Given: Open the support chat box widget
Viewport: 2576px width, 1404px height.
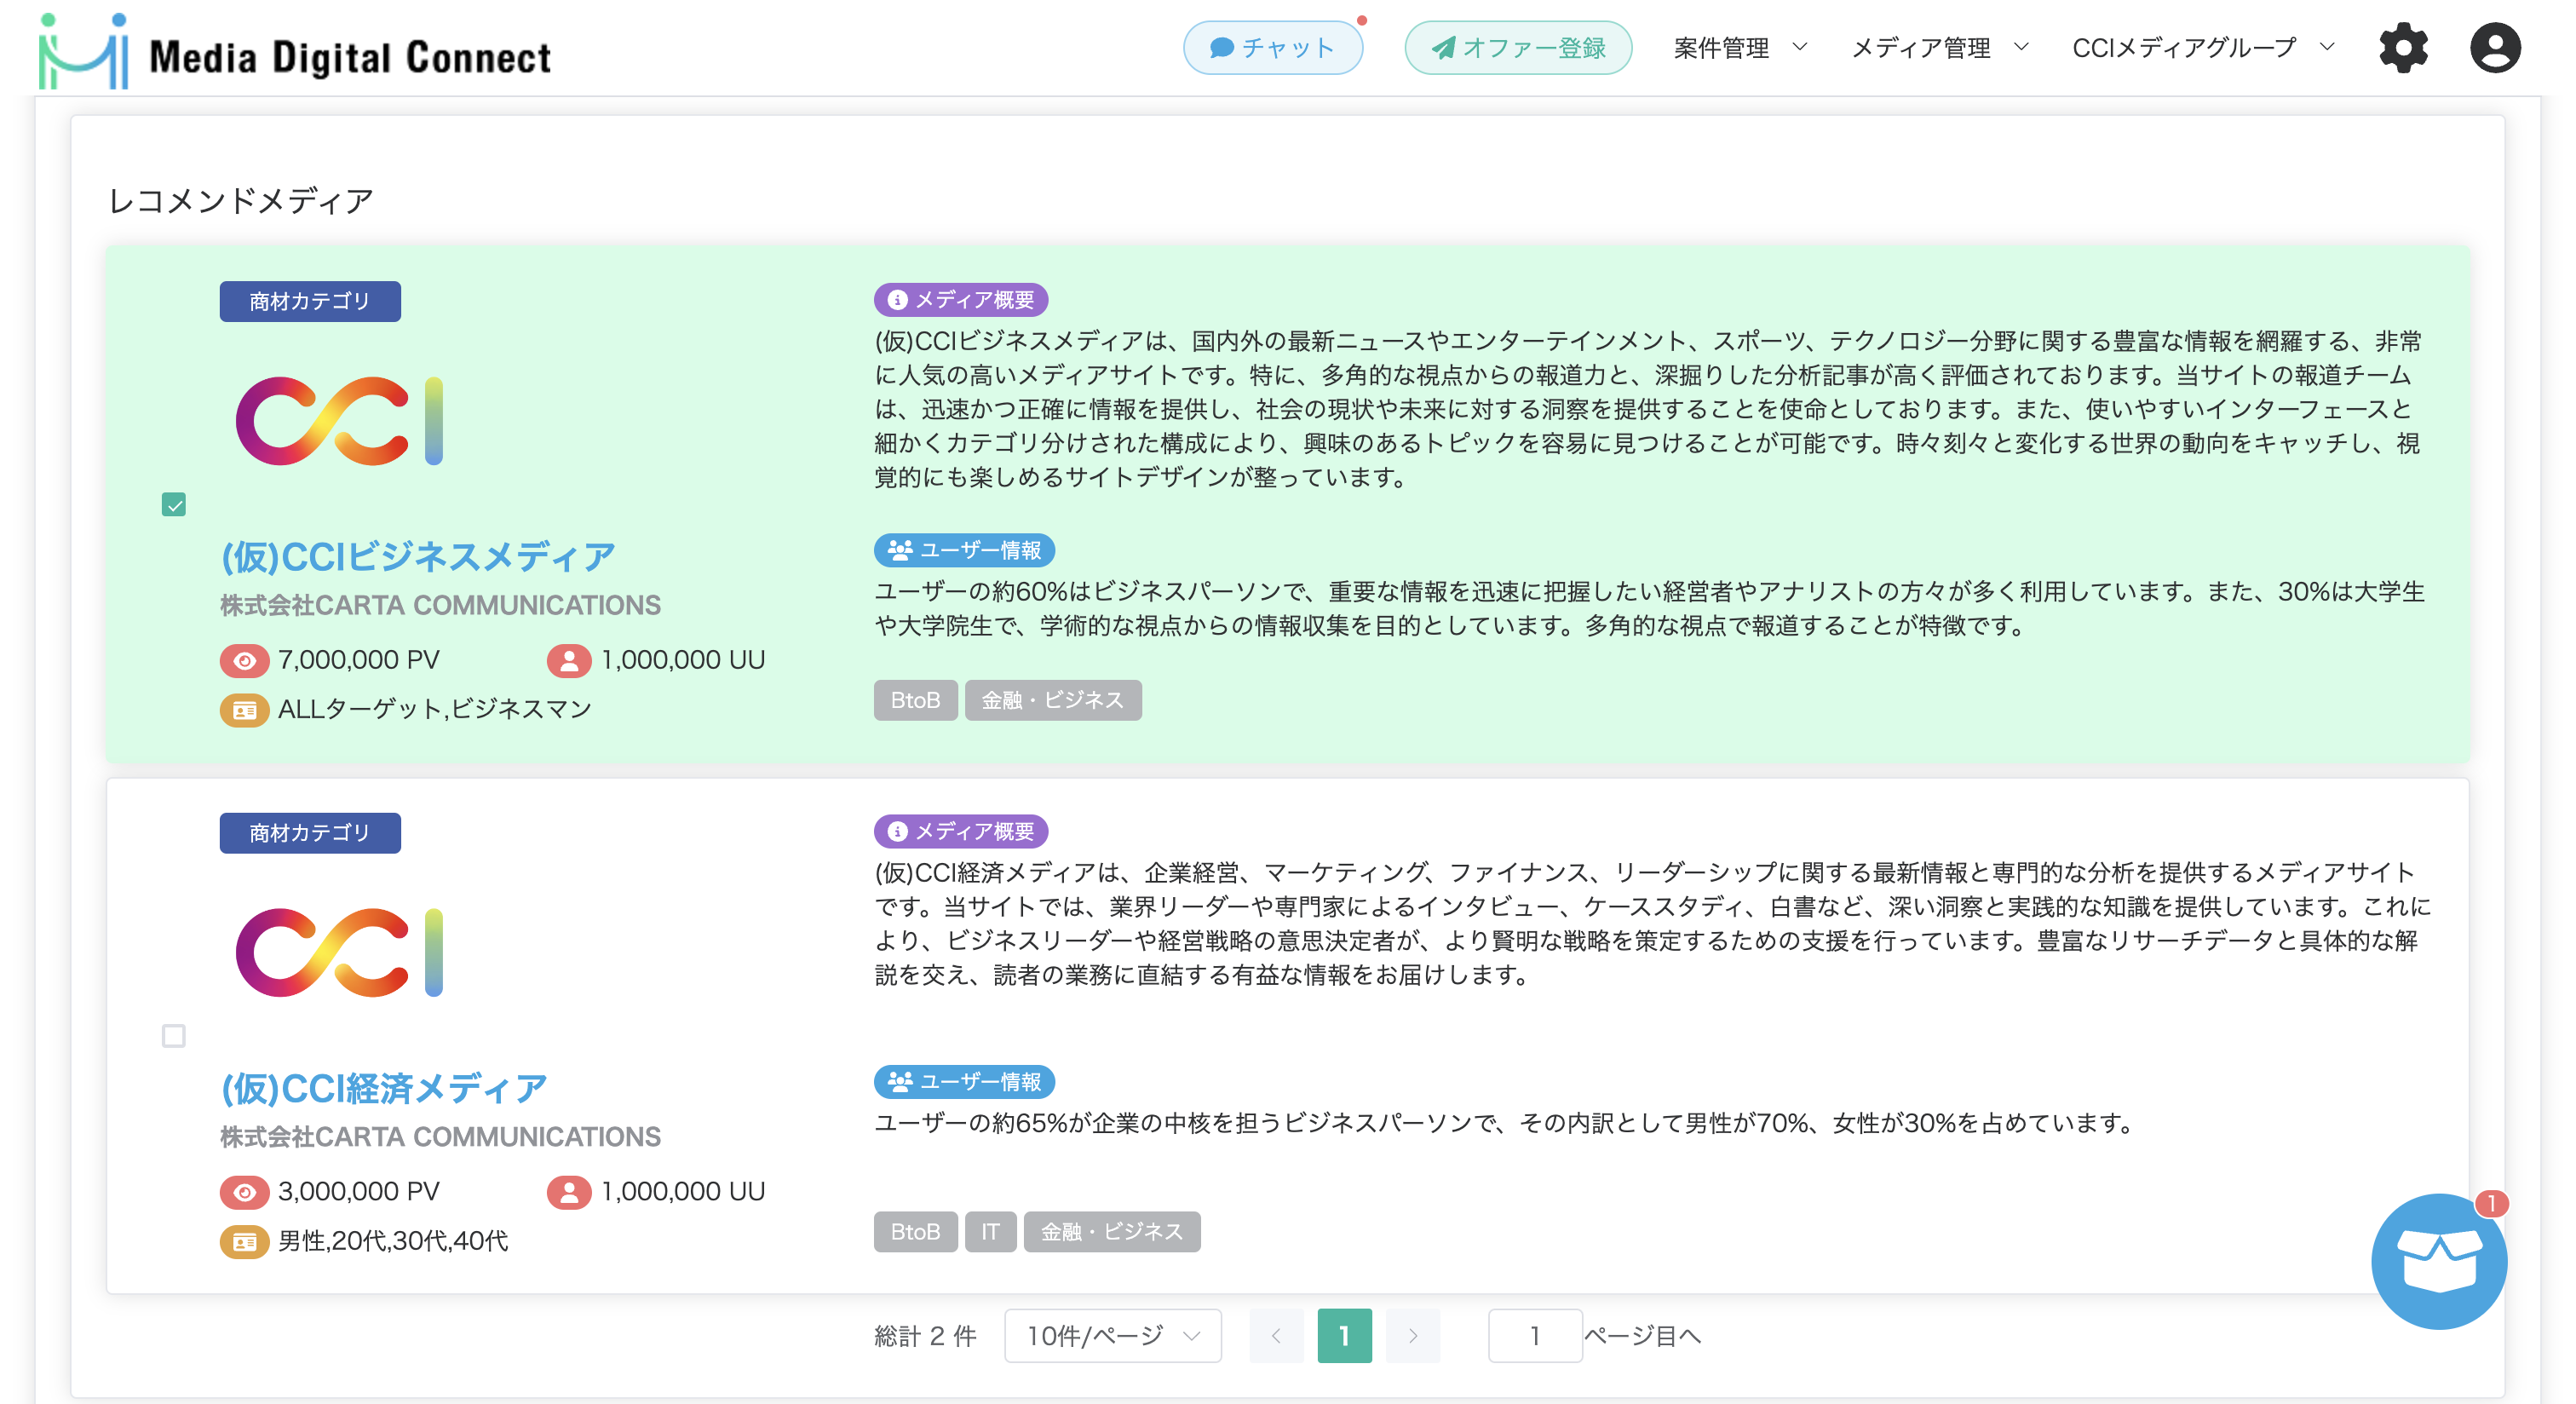Looking at the screenshot, I should point(2438,1261).
